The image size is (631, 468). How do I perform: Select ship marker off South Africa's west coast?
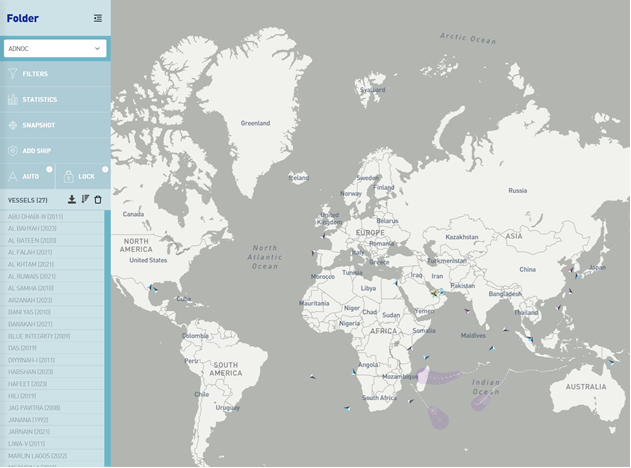[x=347, y=408]
